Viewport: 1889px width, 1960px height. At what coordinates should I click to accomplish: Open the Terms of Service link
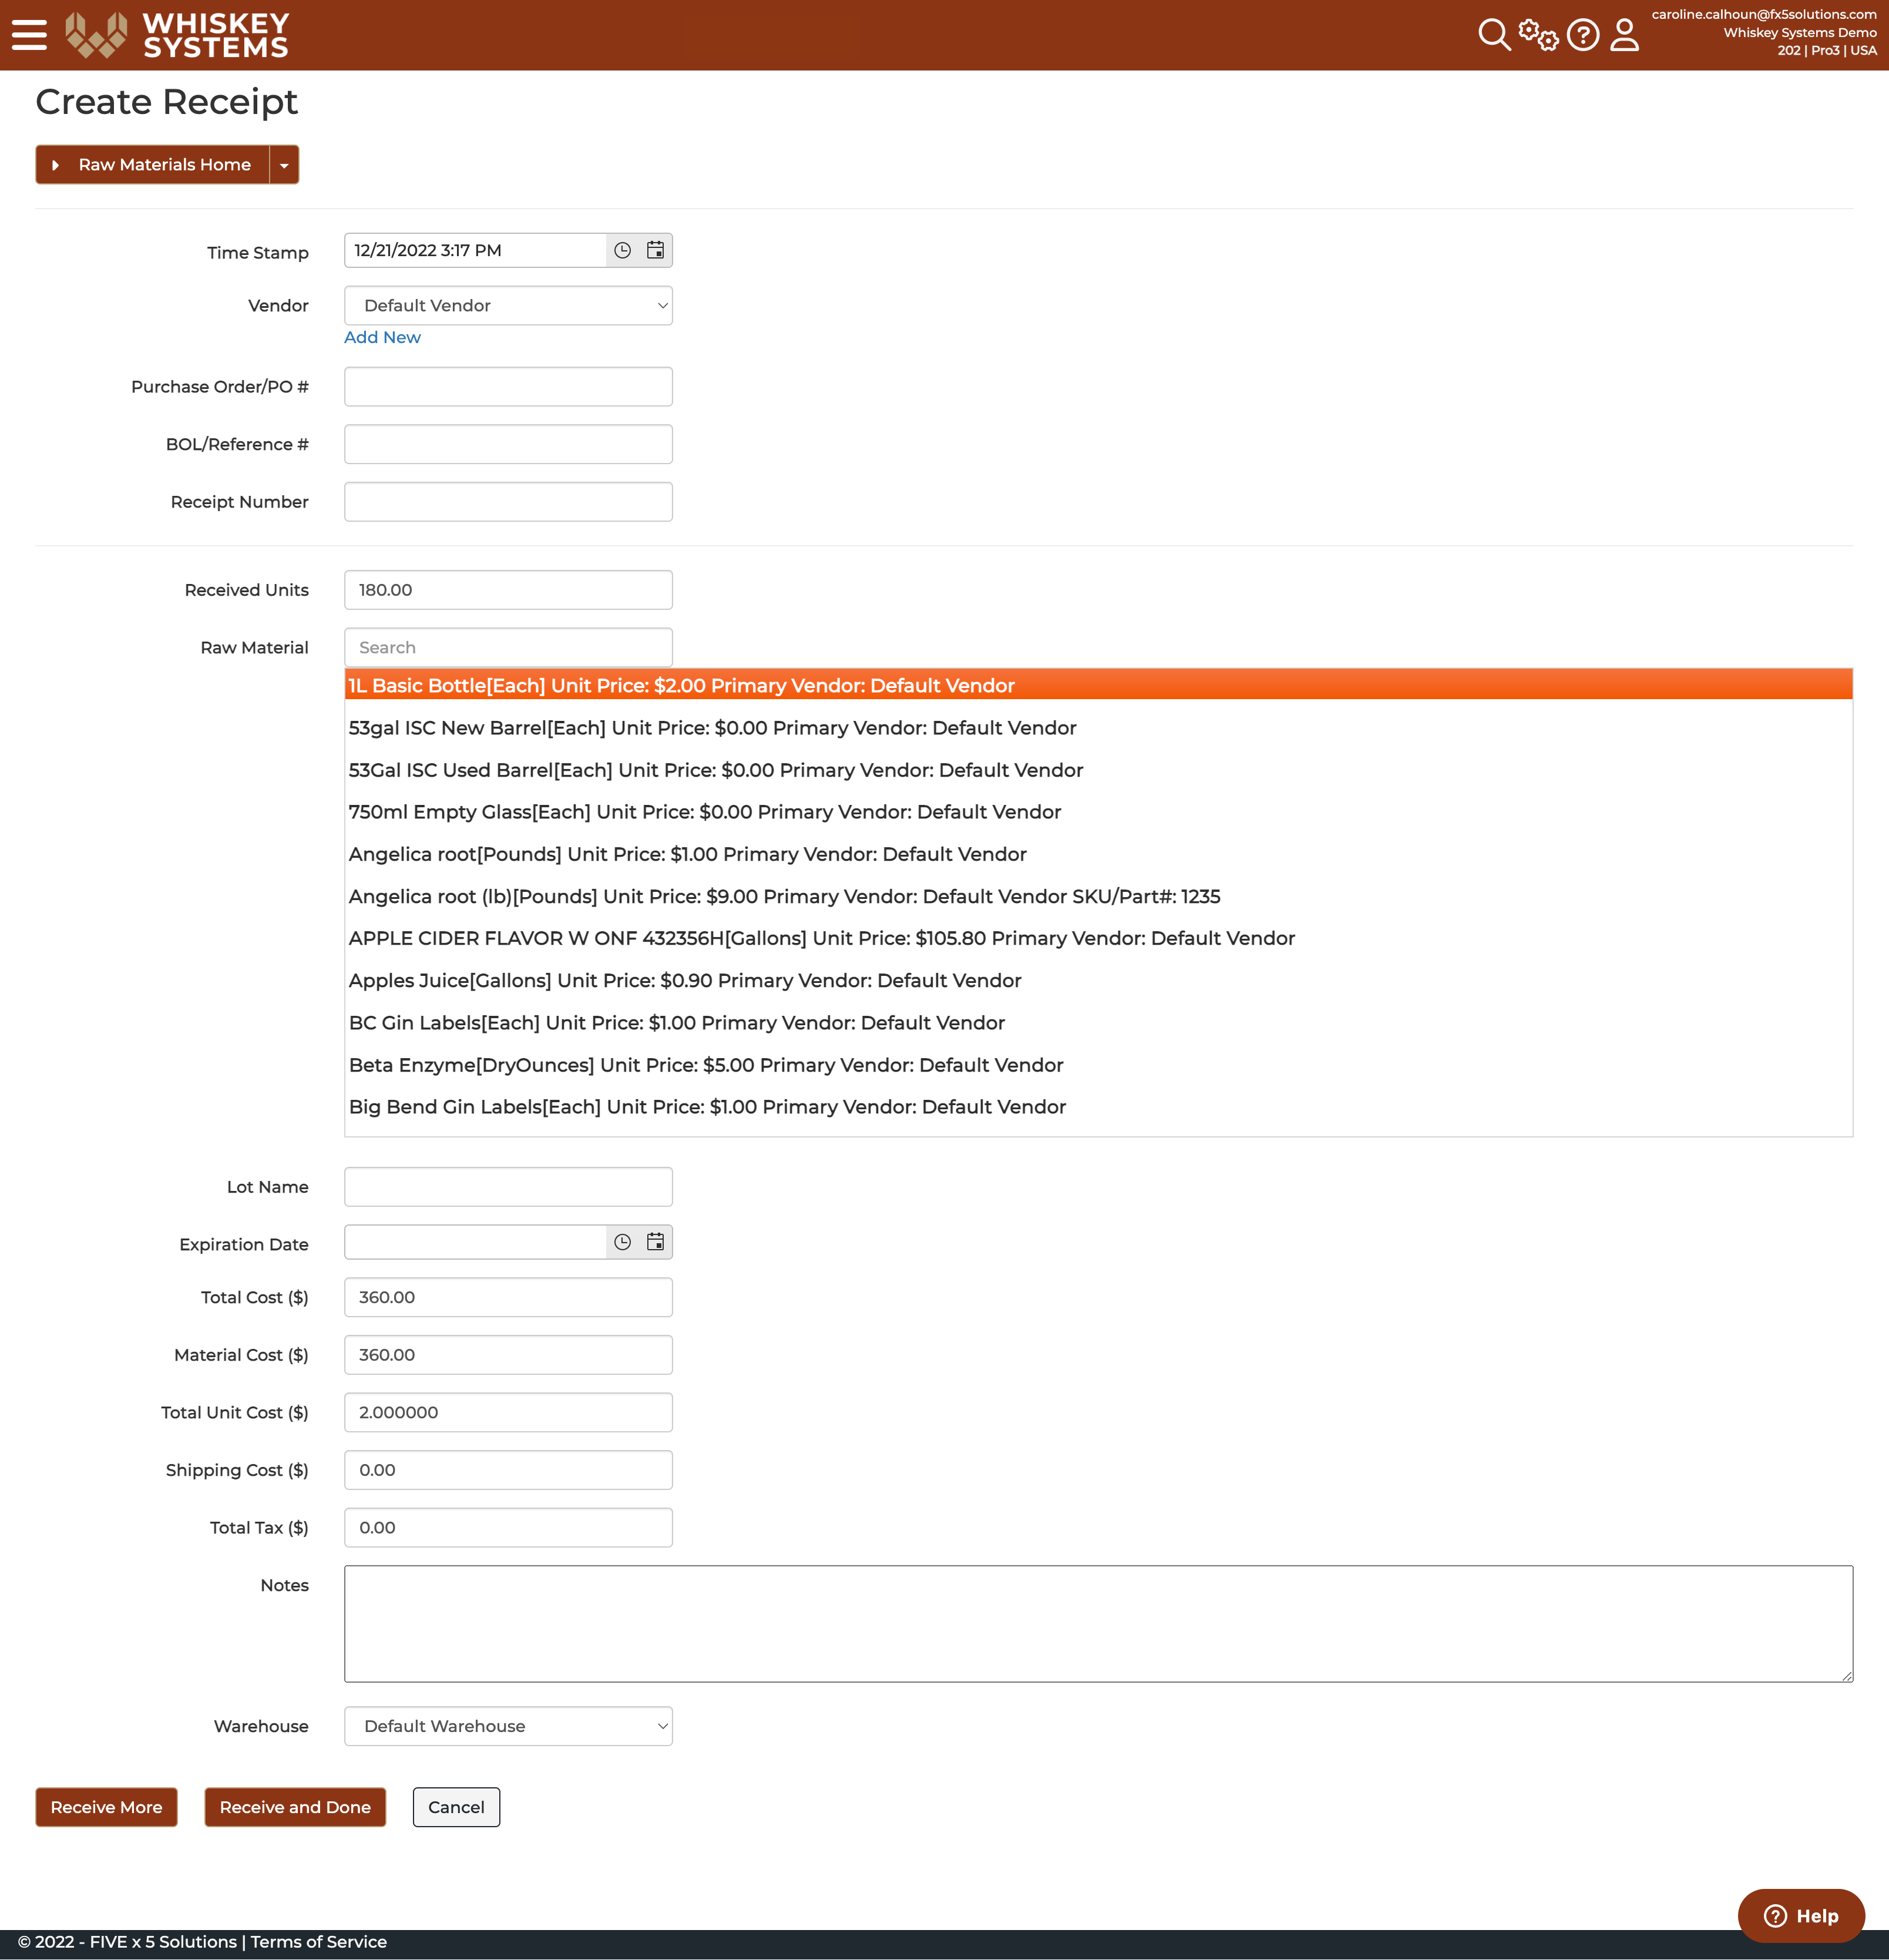(x=319, y=1942)
